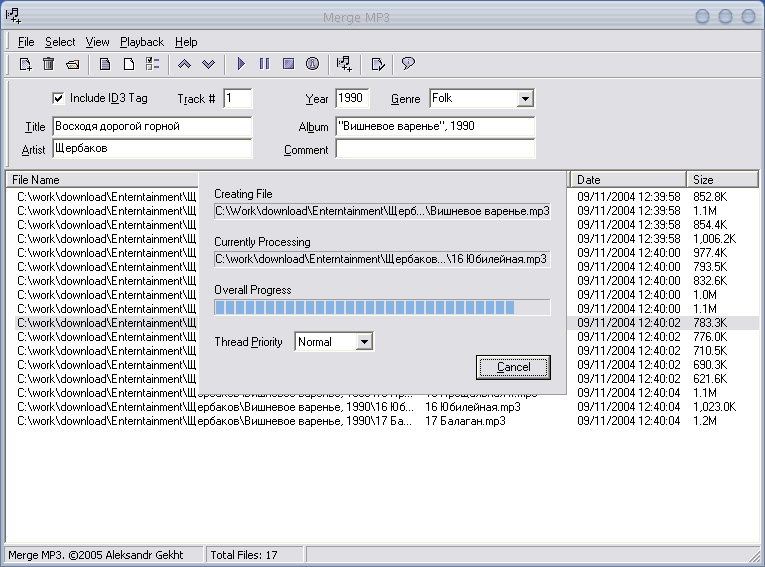Expand the Genre dropdown showing Folk
The image size is (765, 567).
pos(525,99)
